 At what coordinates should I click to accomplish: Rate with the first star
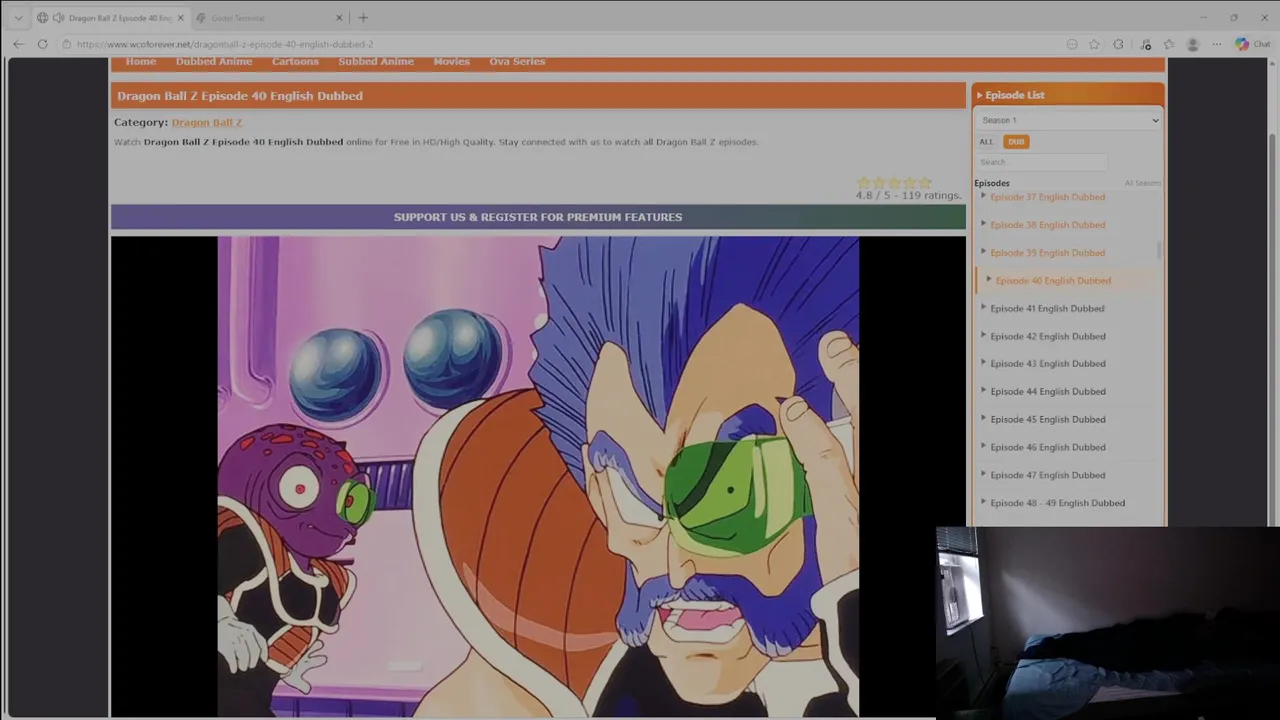pos(863,183)
